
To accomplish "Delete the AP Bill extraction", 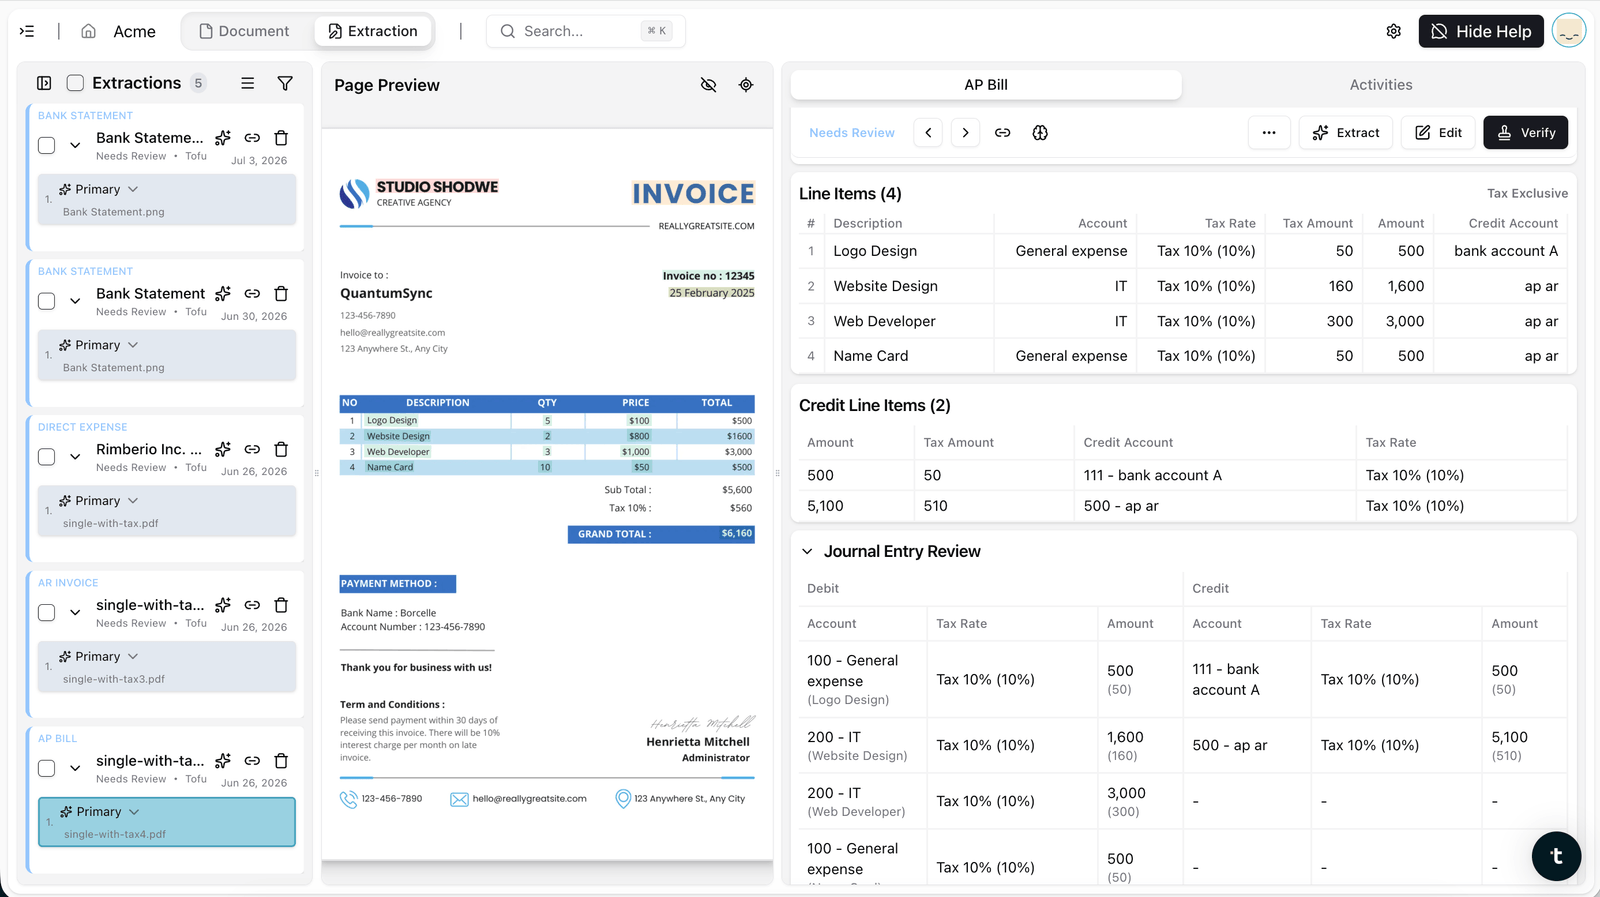I will tap(281, 761).
